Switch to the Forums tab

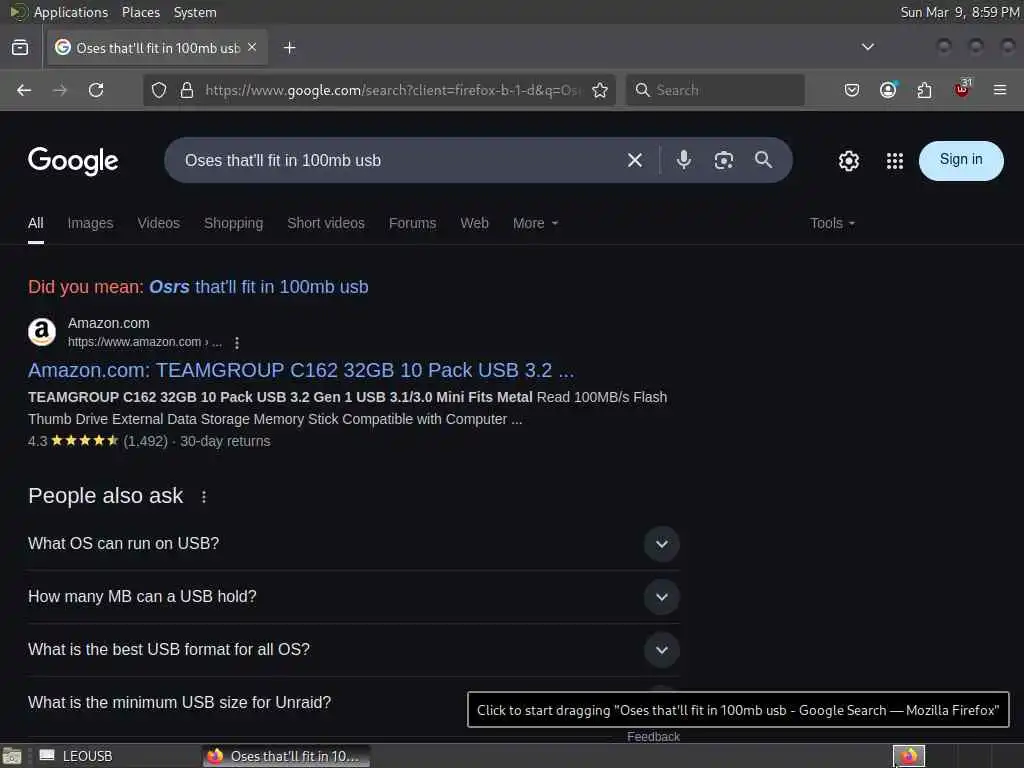[x=413, y=223]
